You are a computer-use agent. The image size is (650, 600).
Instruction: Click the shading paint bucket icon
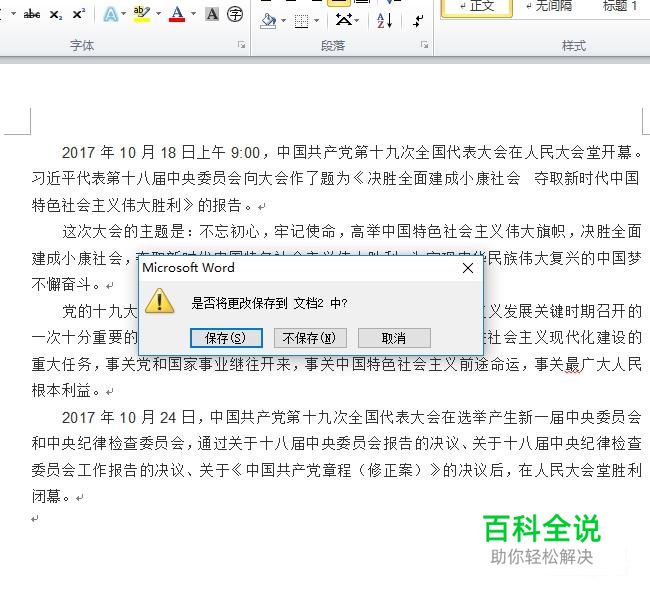point(268,20)
